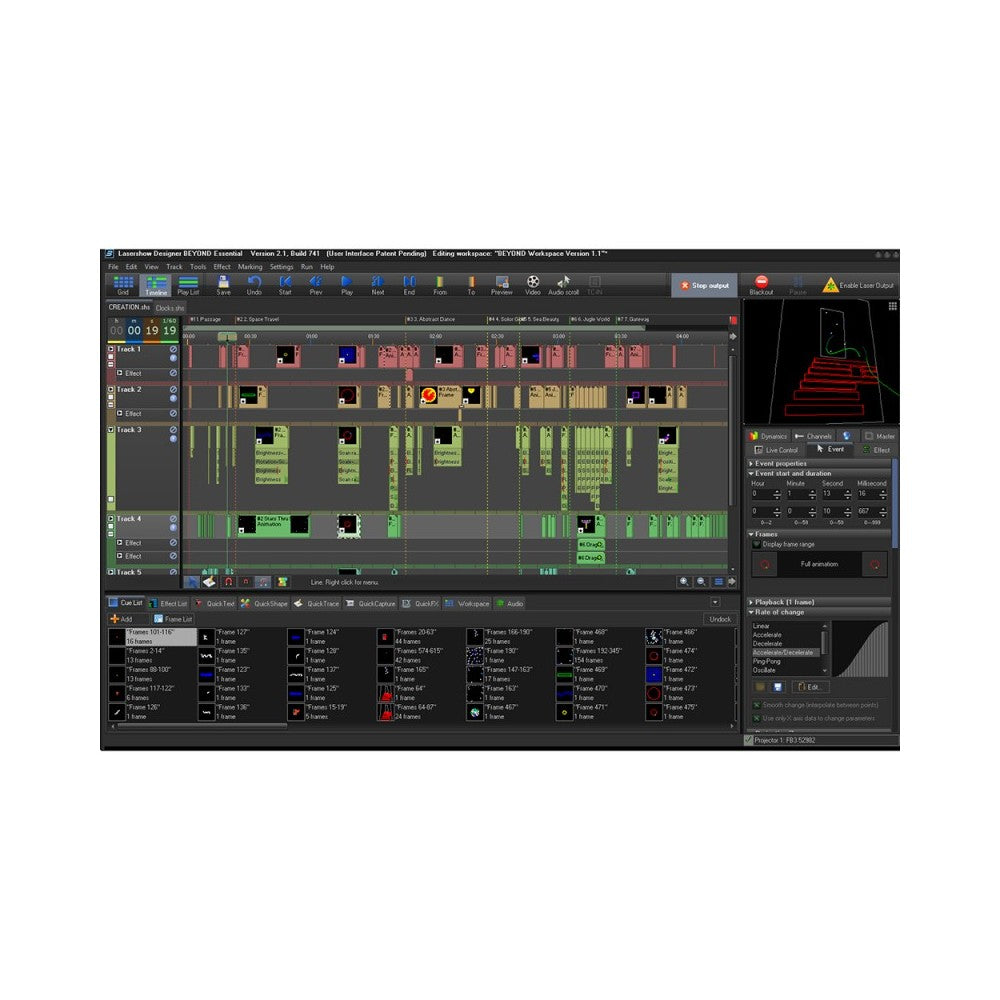The image size is (1000, 1000).
Task: Expand the Effect row under Track 1
Action: click(119, 373)
